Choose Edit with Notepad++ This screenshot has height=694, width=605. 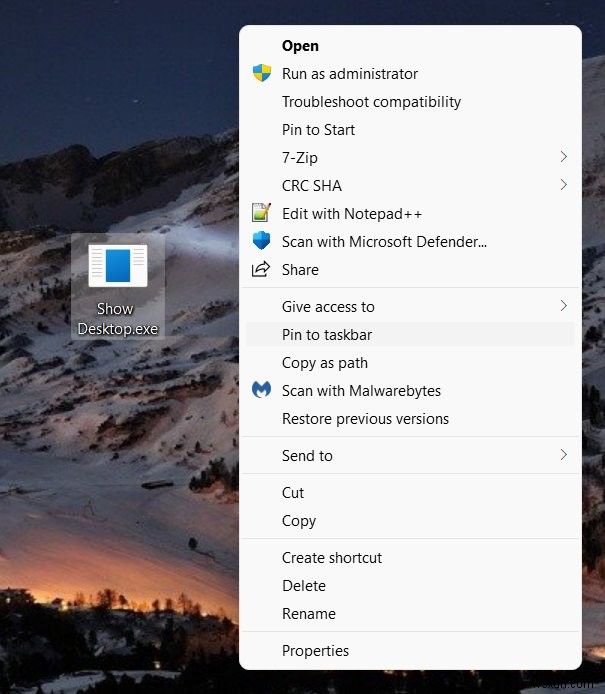[x=410, y=214]
